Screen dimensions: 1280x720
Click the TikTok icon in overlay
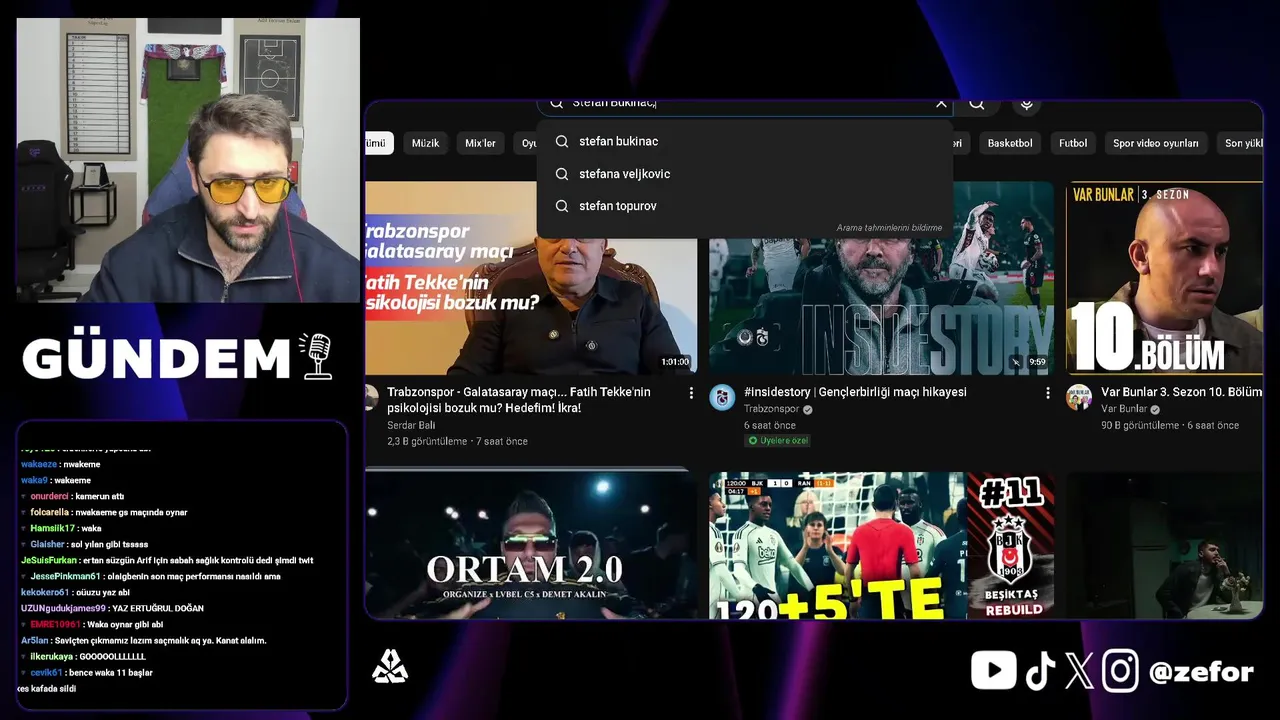click(1040, 671)
